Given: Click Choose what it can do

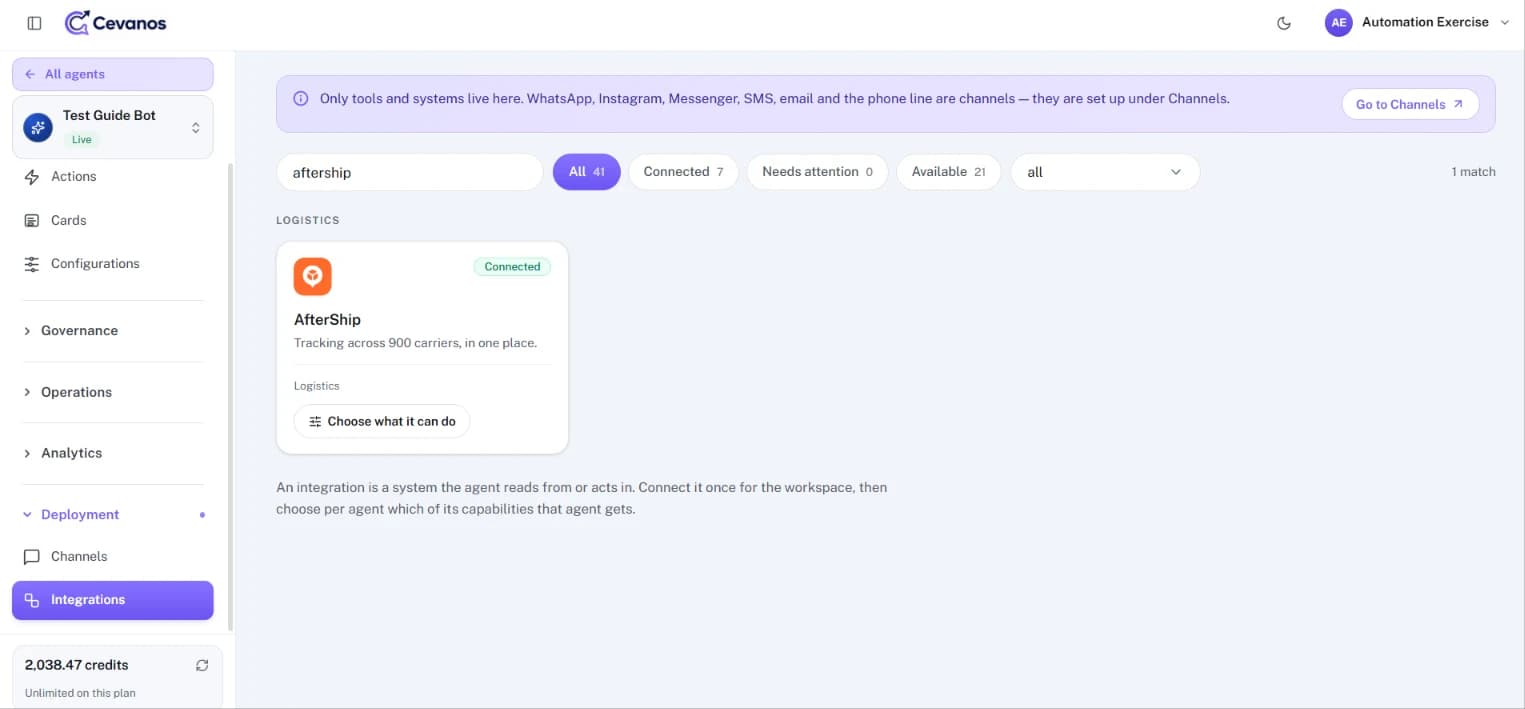Looking at the screenshot, I should coord(382,421).
